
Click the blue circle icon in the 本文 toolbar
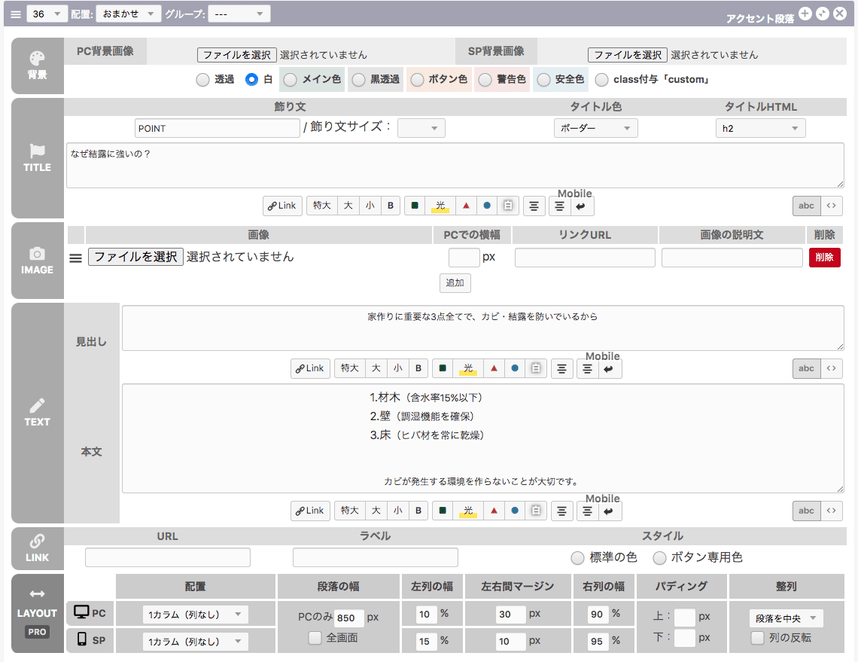point(515,511)
